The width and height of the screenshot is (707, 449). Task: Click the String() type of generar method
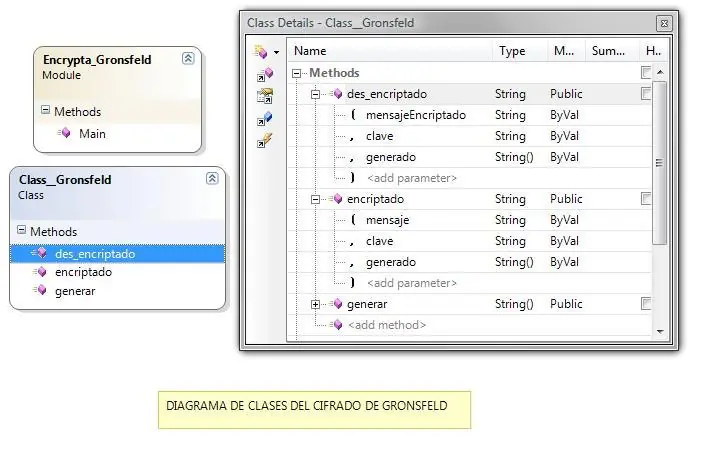[514, 304]
